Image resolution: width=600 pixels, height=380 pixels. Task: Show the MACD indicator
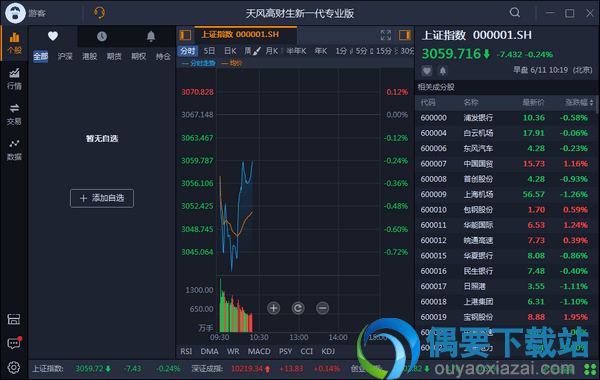pyautogui.click(x=259, y=351)
